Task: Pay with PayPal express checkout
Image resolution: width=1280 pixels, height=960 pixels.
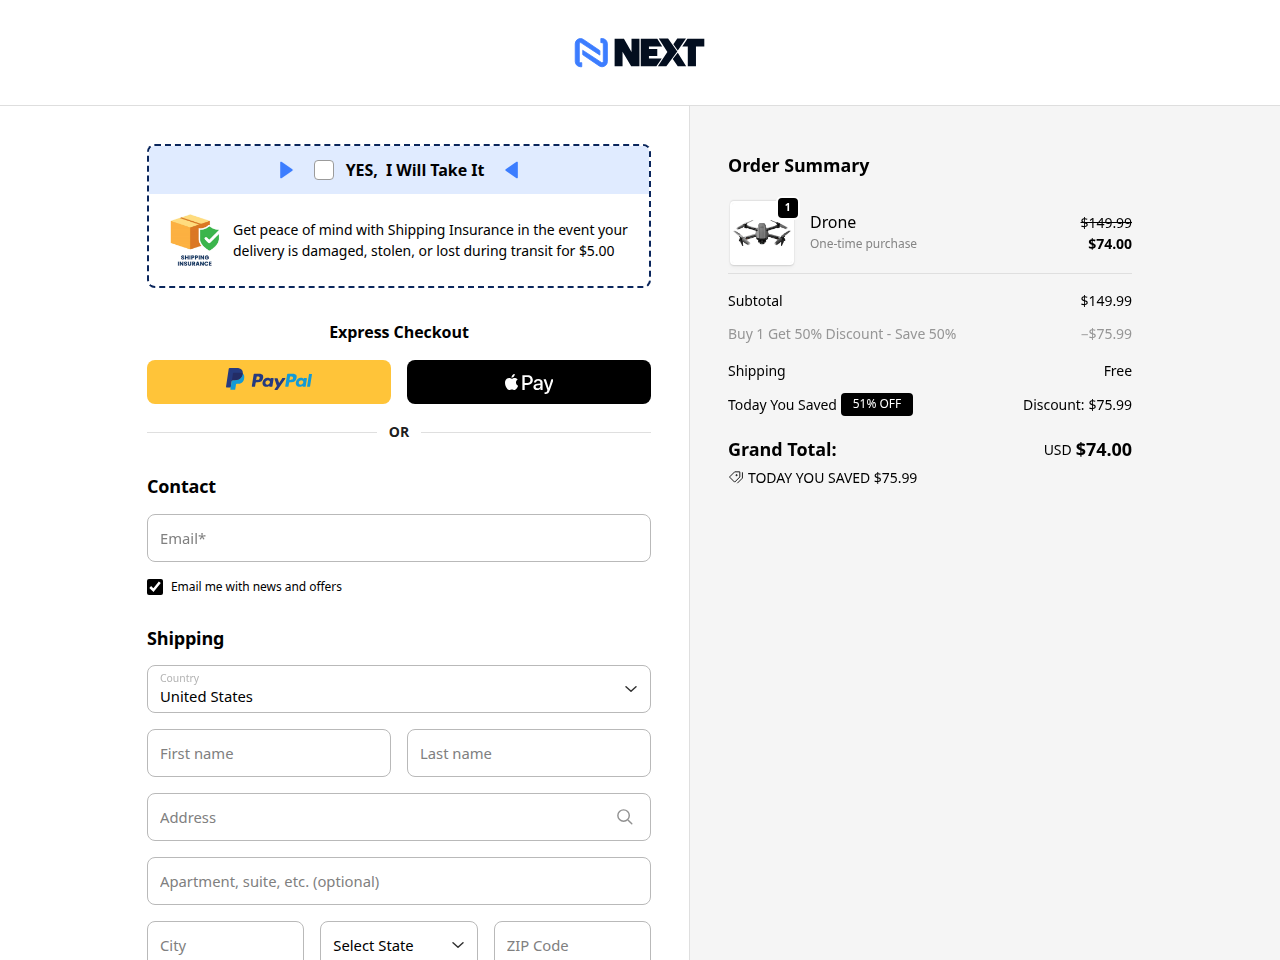Action: pyautogui.click(x=269, y=382)
